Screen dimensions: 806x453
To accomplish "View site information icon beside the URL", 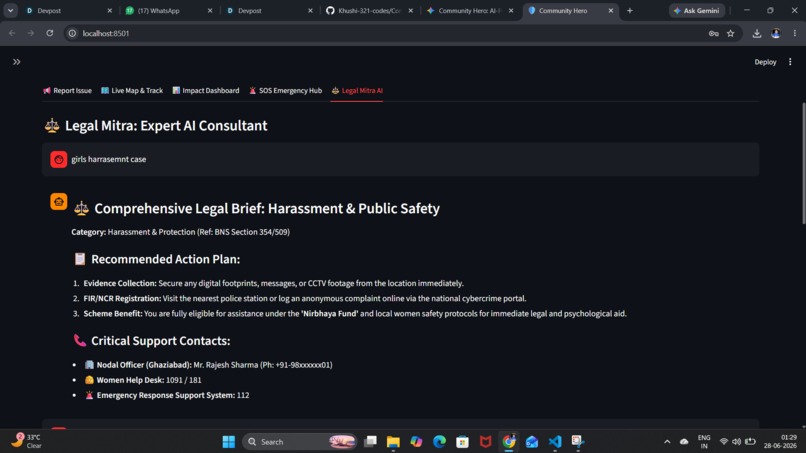I will [x=72, y=33].
